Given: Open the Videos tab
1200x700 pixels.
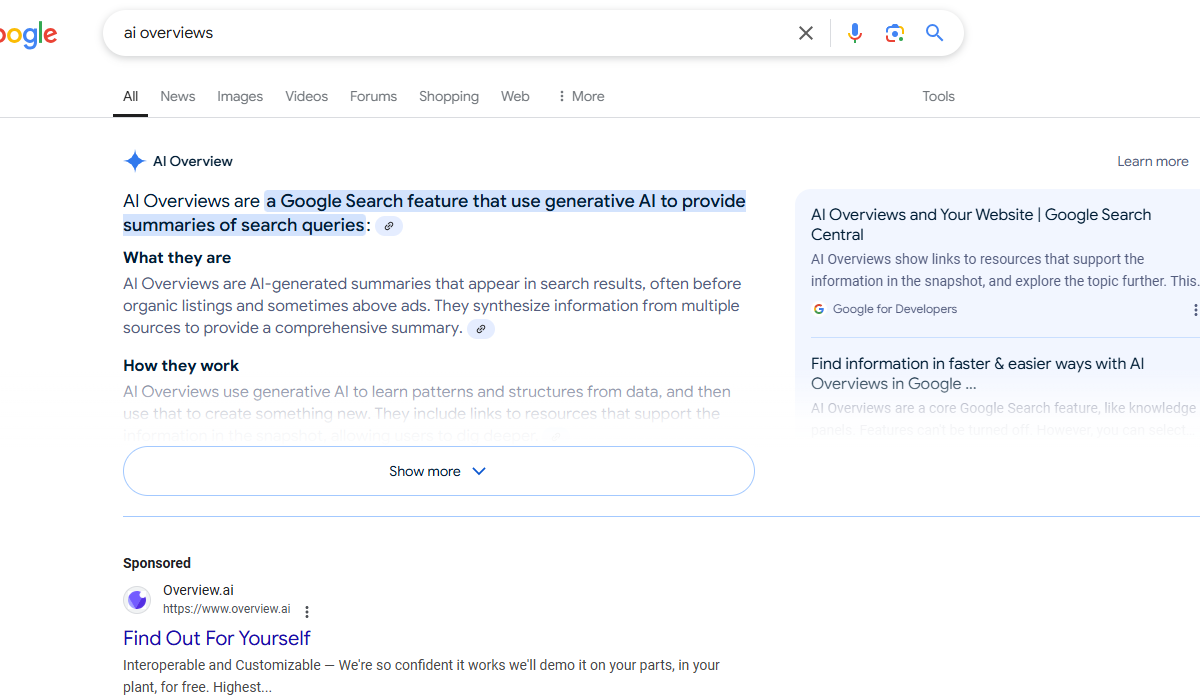Looking at the screenshot, I should (306, 96).
